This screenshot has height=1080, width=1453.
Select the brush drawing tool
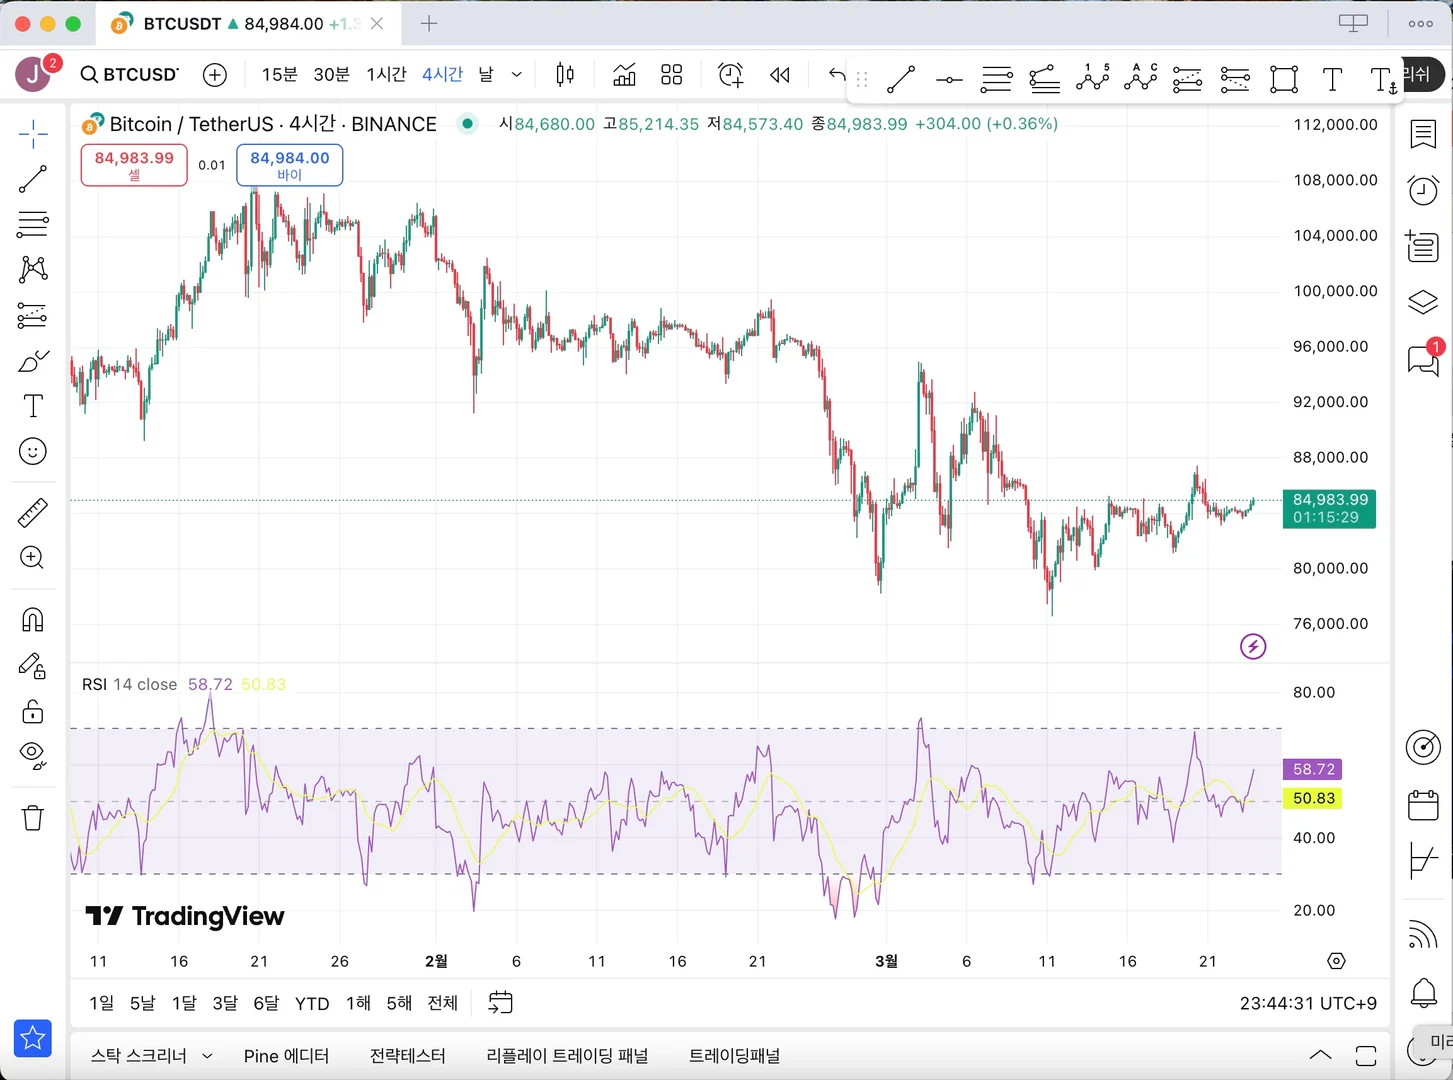[33, 361]
